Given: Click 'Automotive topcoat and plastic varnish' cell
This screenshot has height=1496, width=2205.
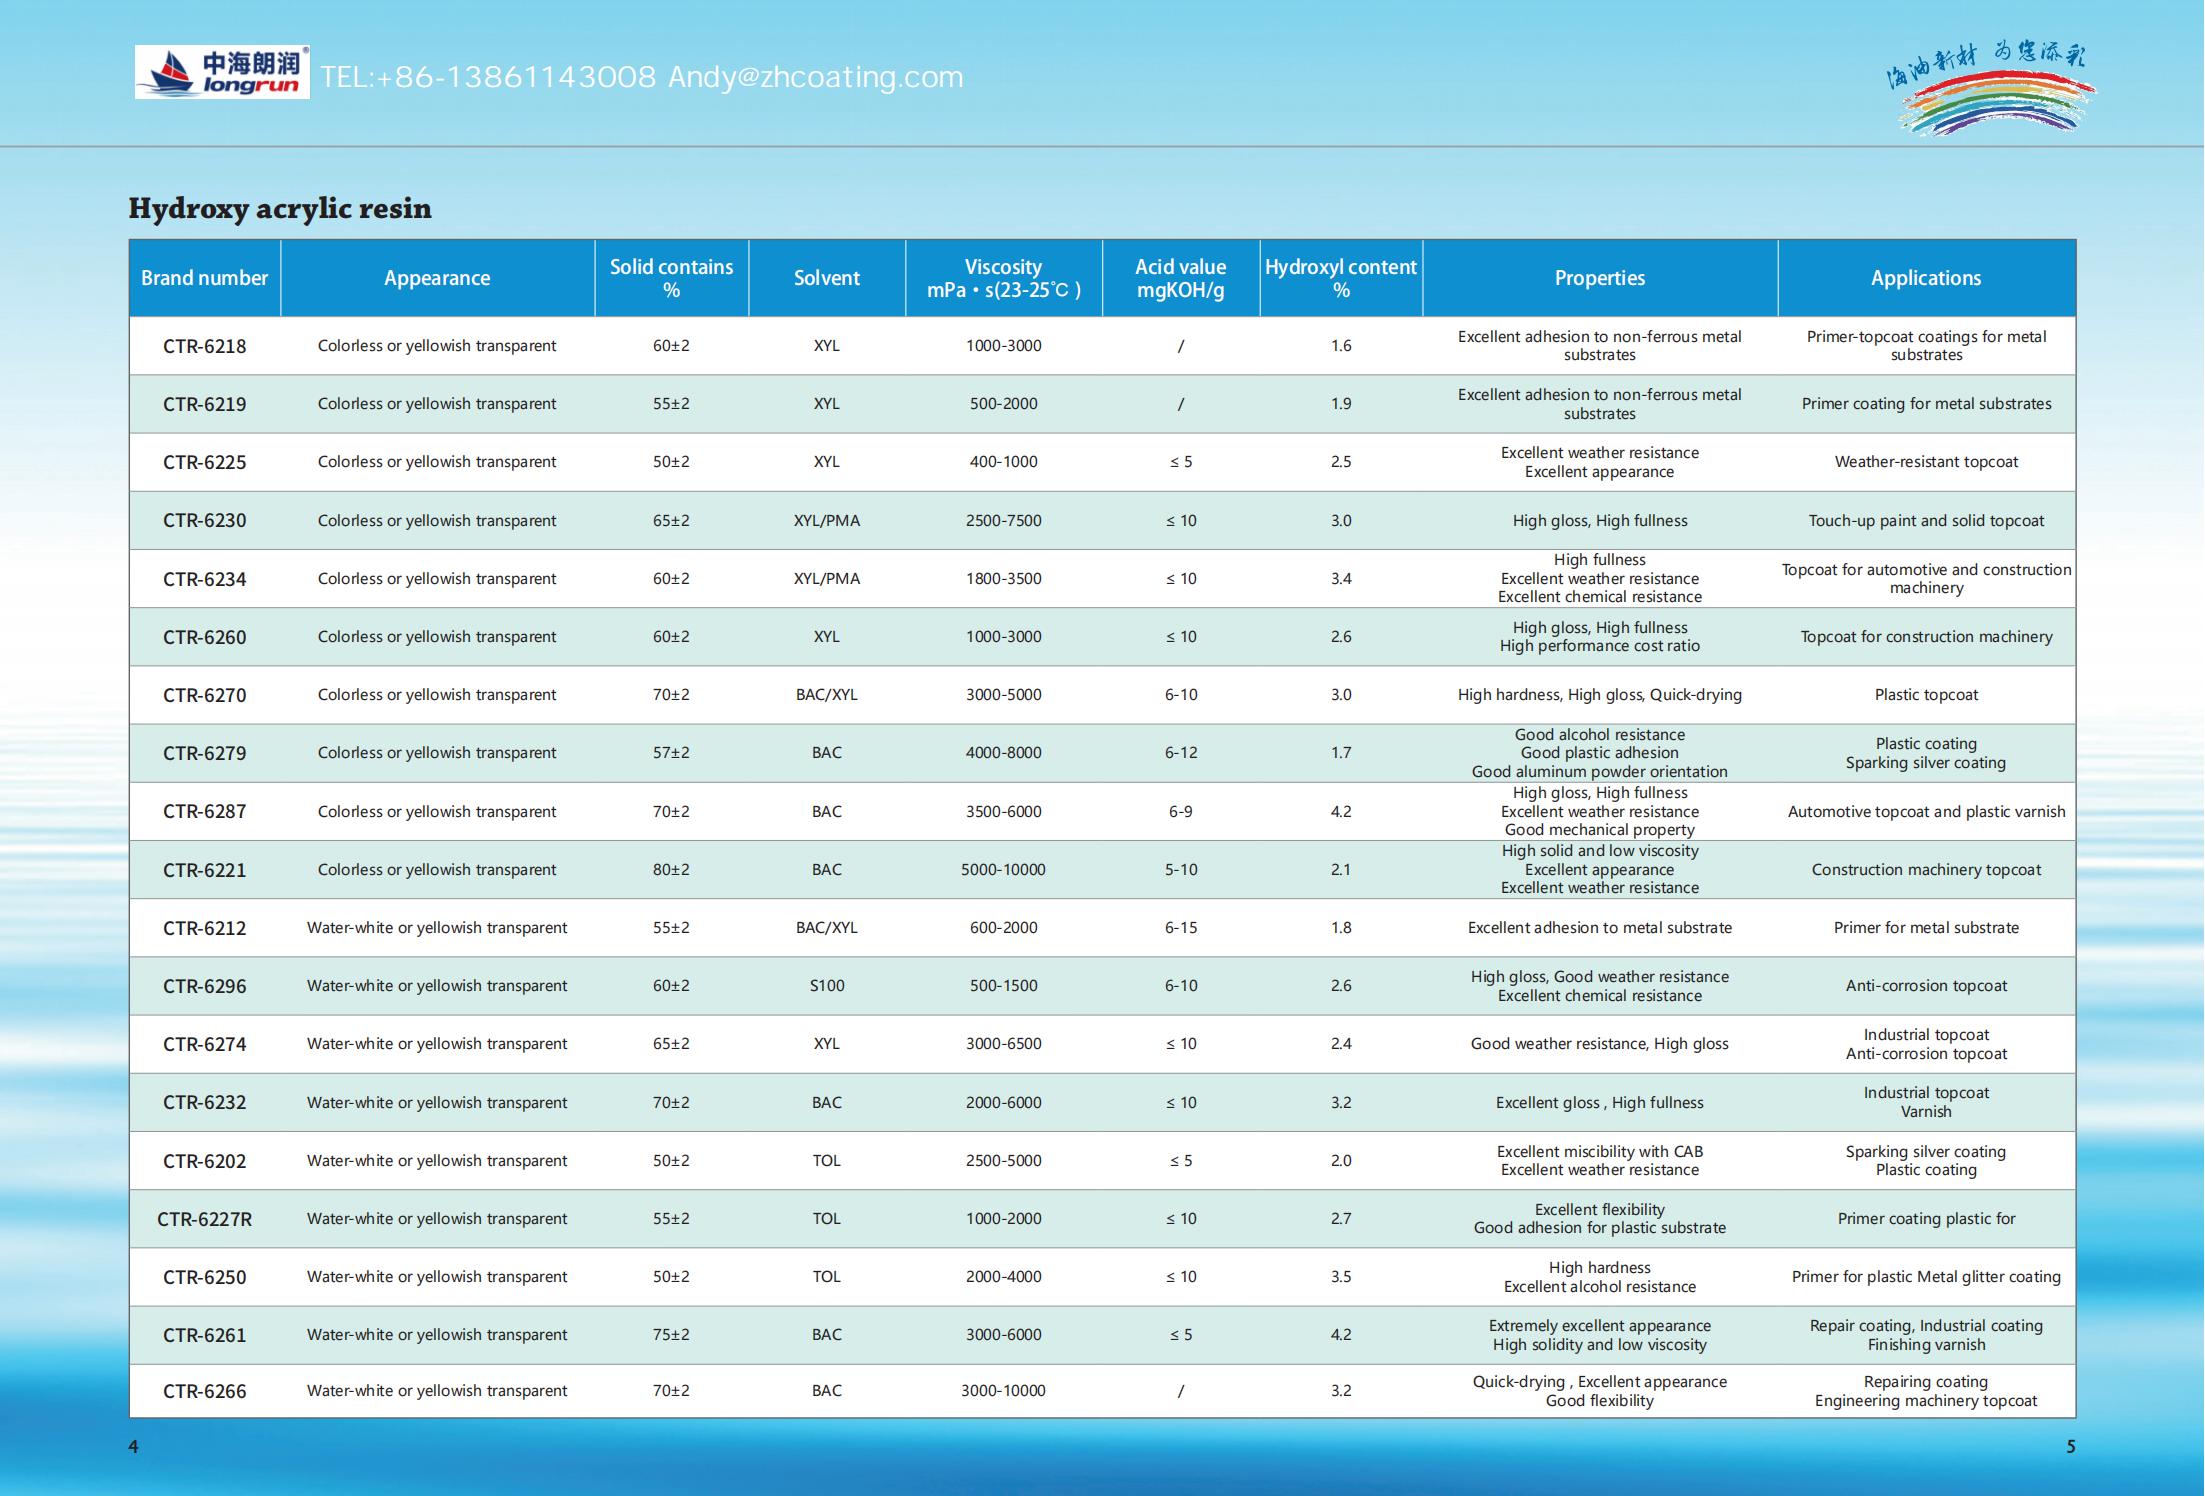Looking at the screenshot, I should pyautogui.click(x=1926, y=811).
